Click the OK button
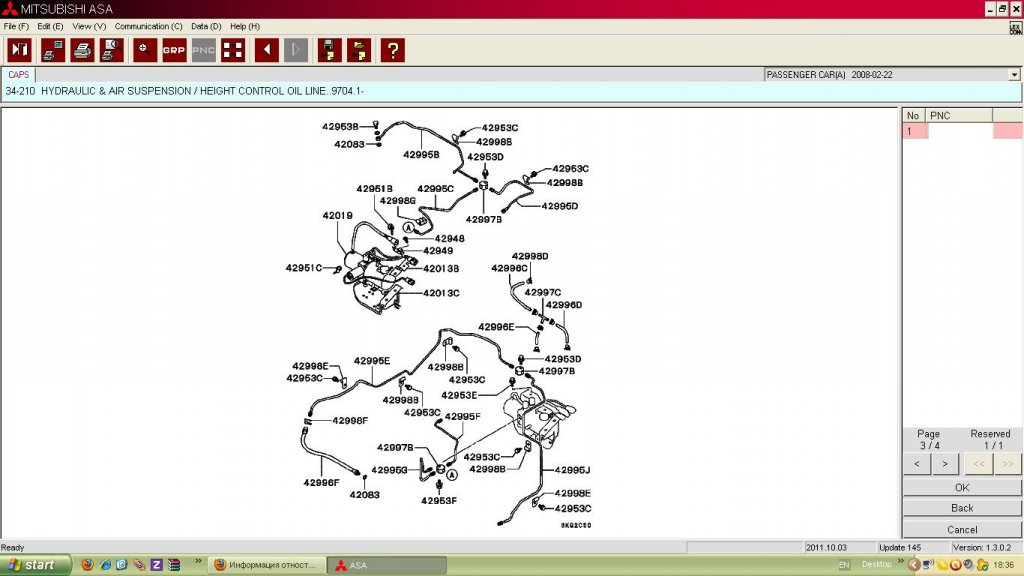This screenshot has height=576, width=1024. pyautogui.click(x=962, y=487)
